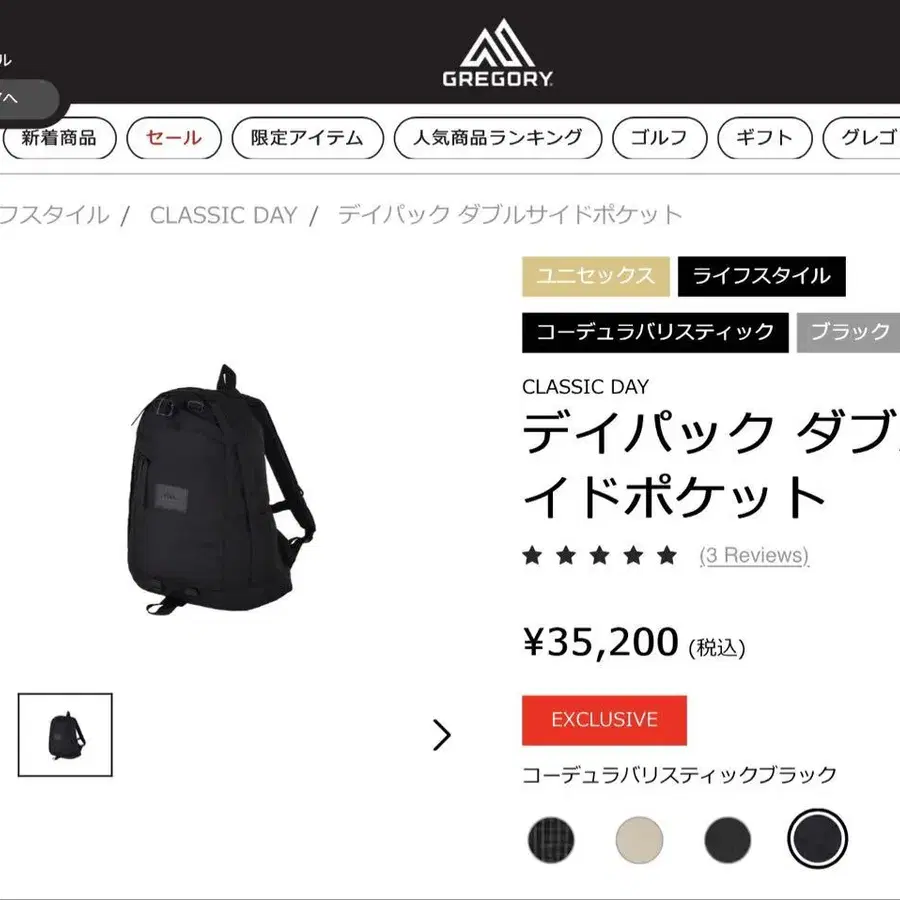The image size is (900, 900).
Task: Click the main backpack product image
Action: [x=221, y=488]
